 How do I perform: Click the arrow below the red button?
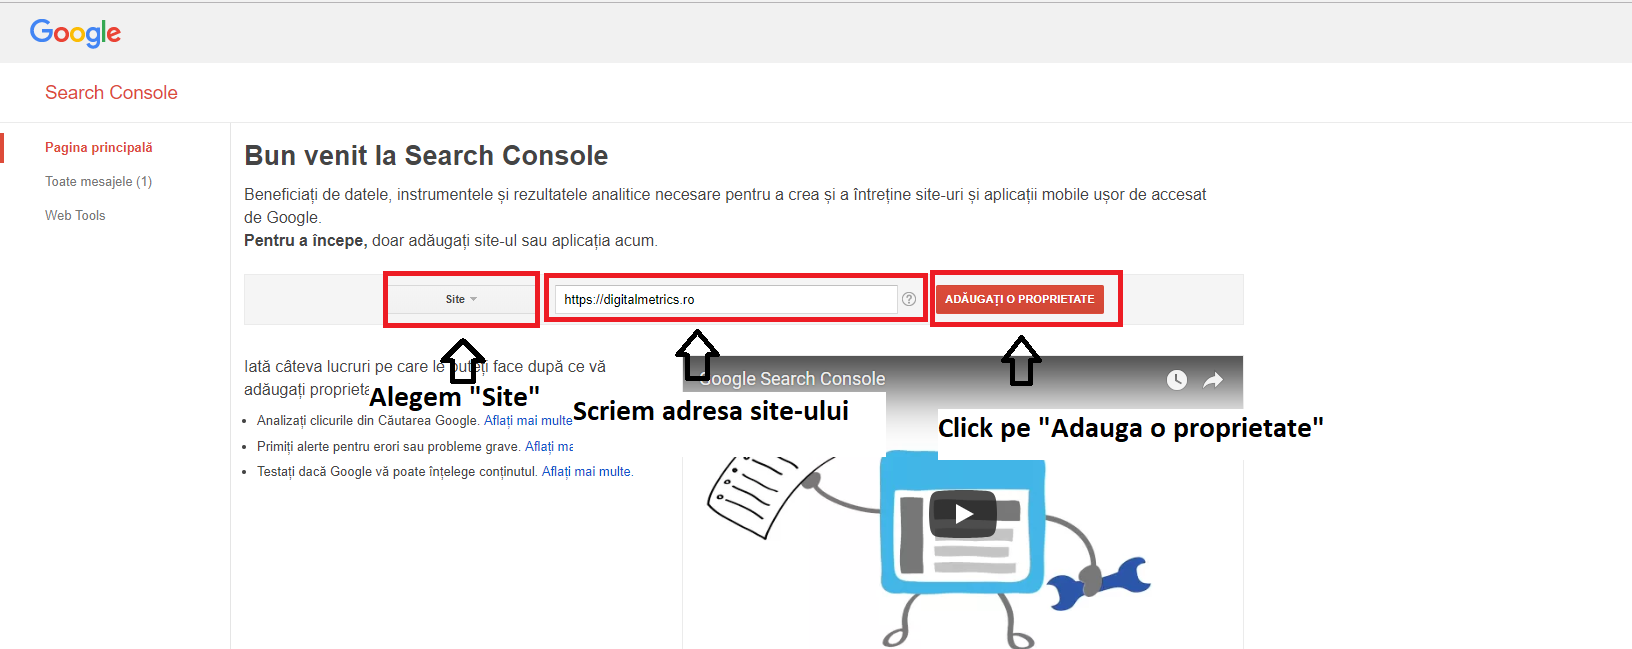coord(1021,361)
